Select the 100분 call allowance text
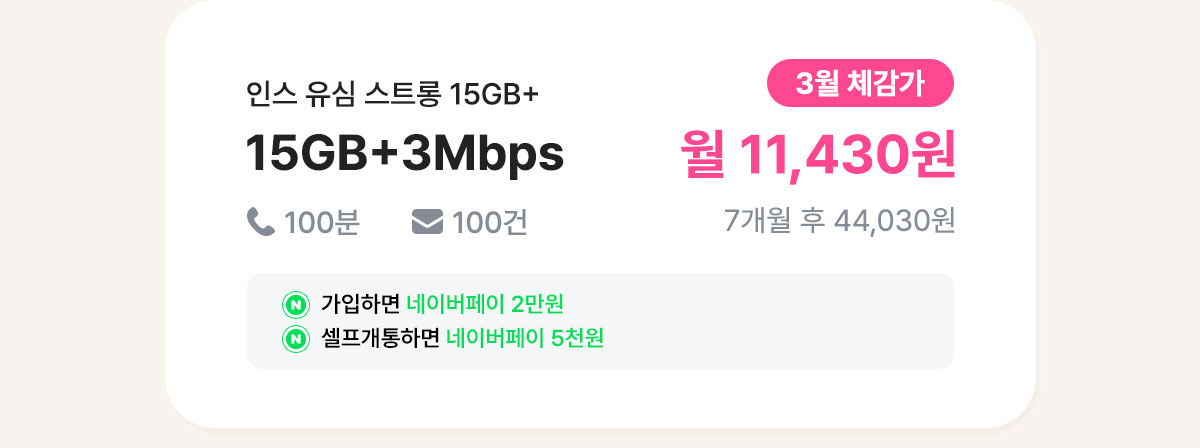1200x448 pixels. tap(321, 222)
